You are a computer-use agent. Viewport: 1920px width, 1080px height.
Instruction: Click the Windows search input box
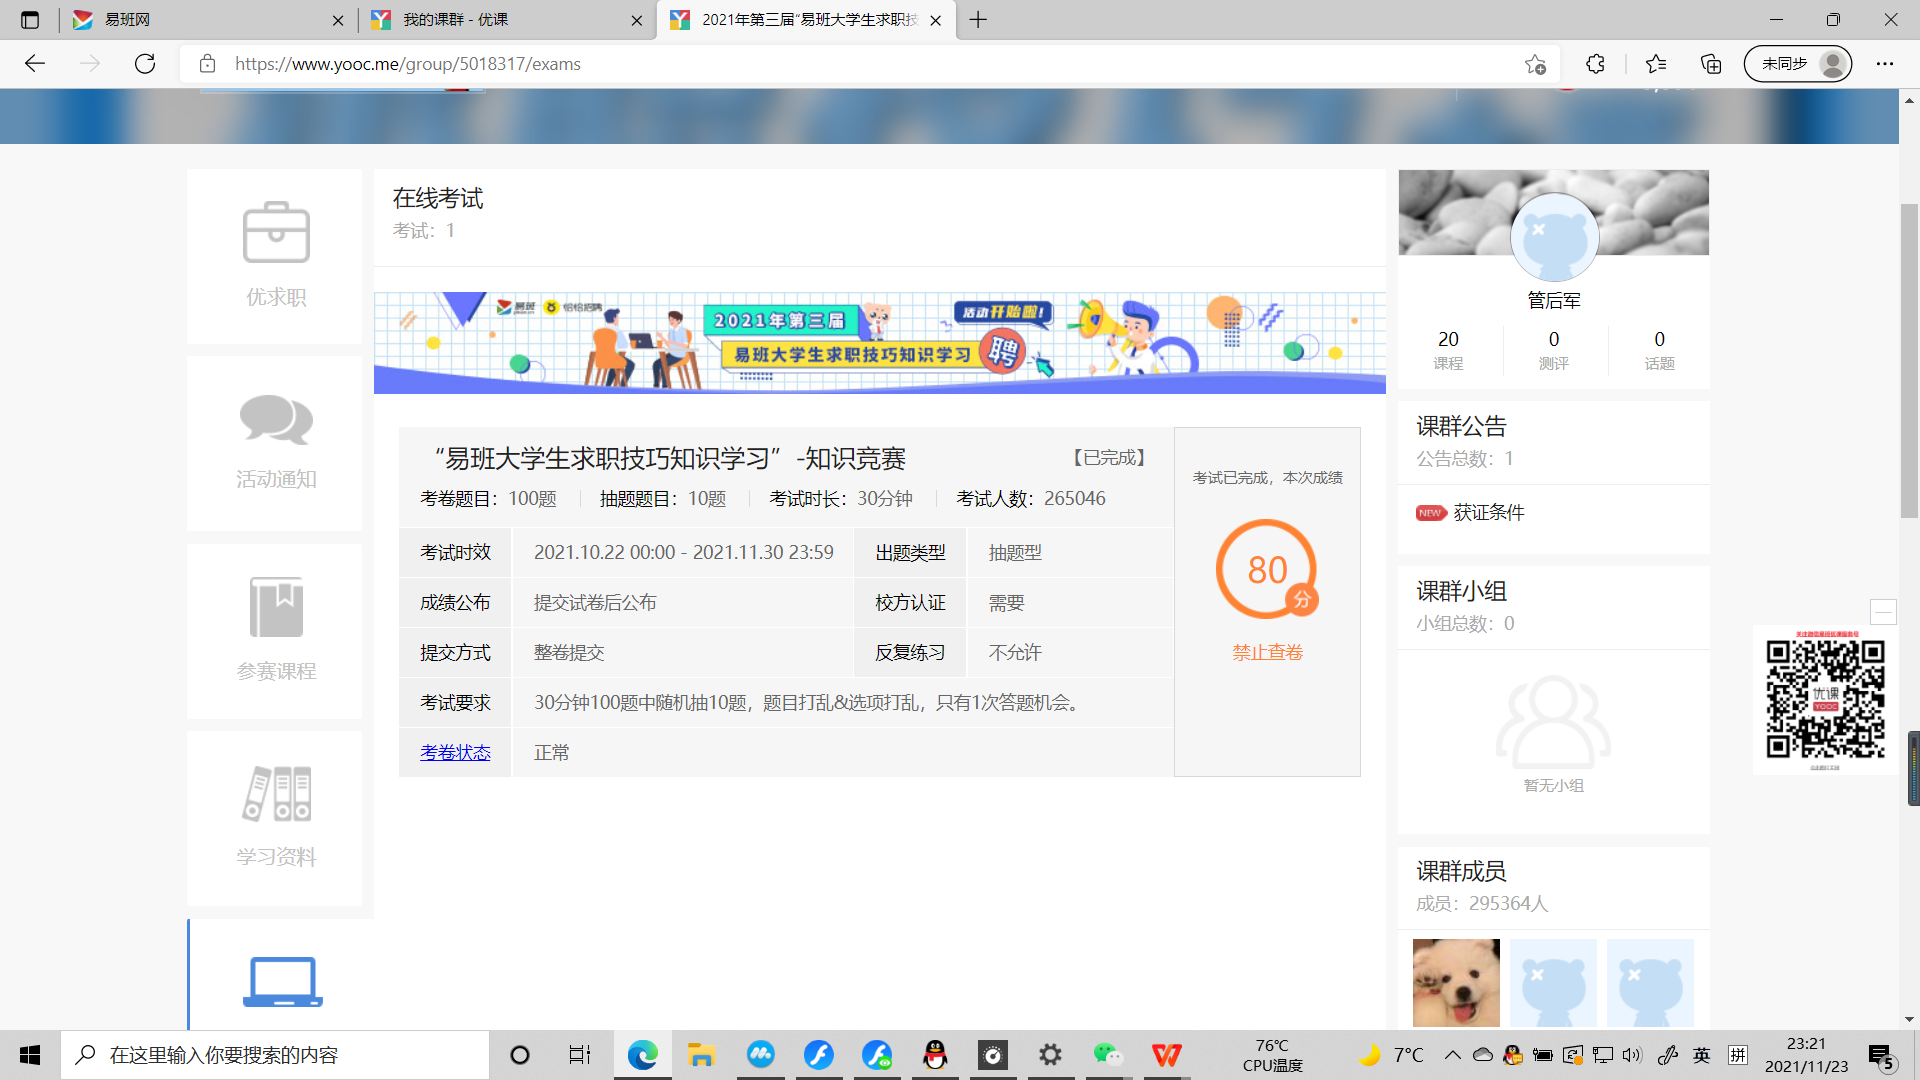tap(275, 1055)
